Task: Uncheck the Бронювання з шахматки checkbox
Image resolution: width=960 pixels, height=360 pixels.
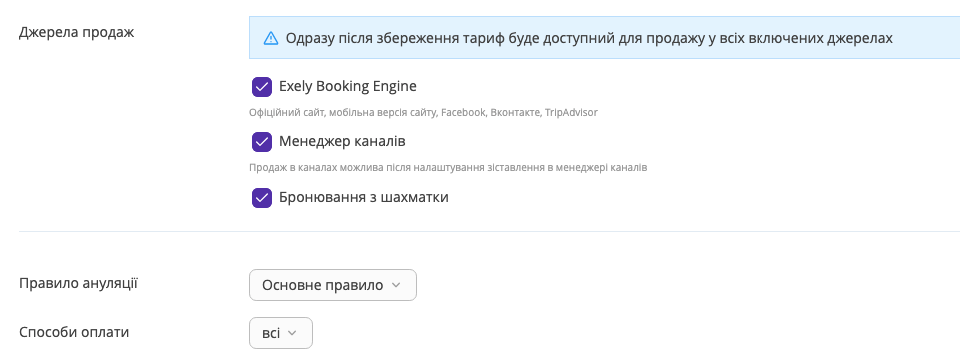Action: pyautogui.click(x=261, y=198)
